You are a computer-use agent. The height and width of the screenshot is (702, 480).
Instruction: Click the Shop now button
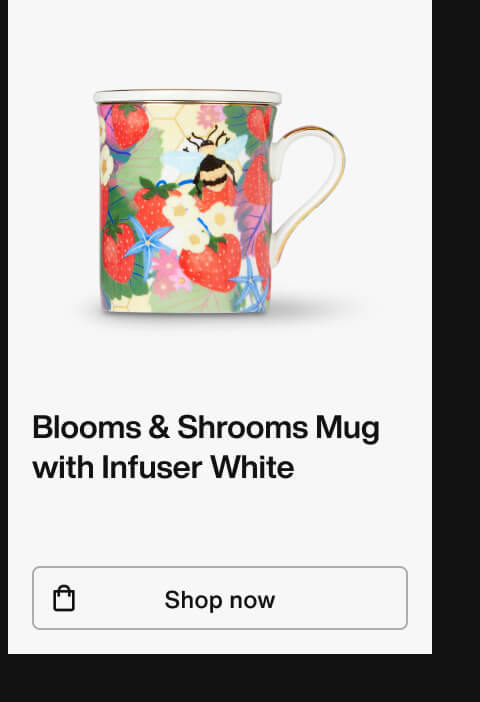[220, 598]
